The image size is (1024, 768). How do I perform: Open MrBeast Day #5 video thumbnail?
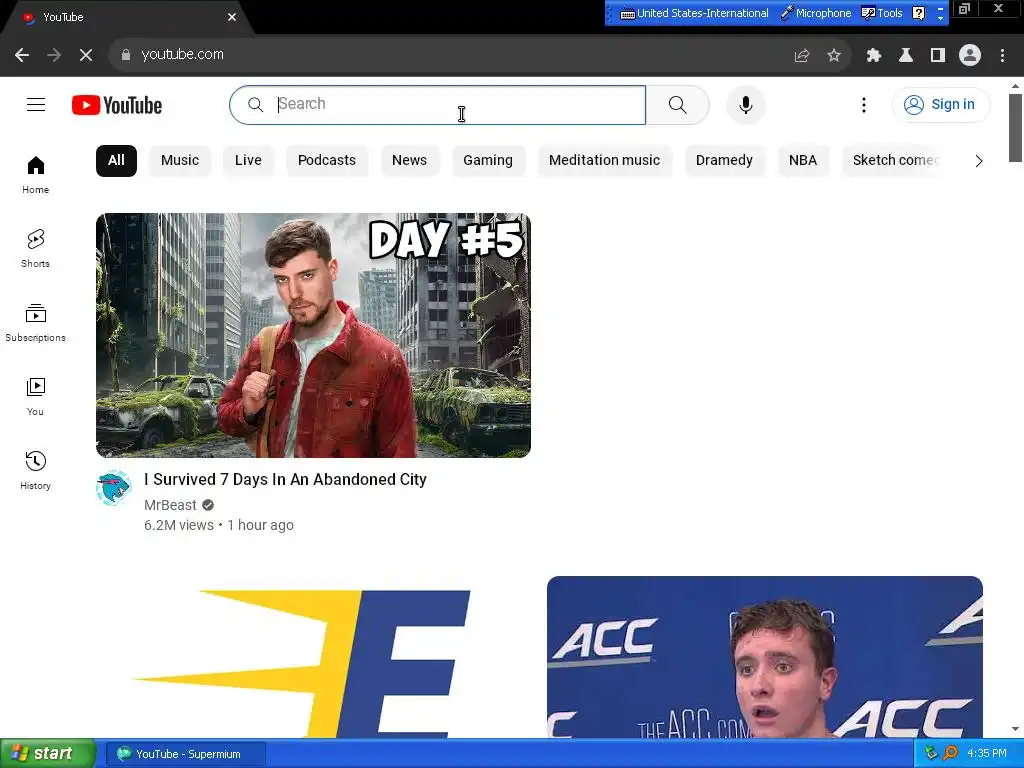point(313,335)
